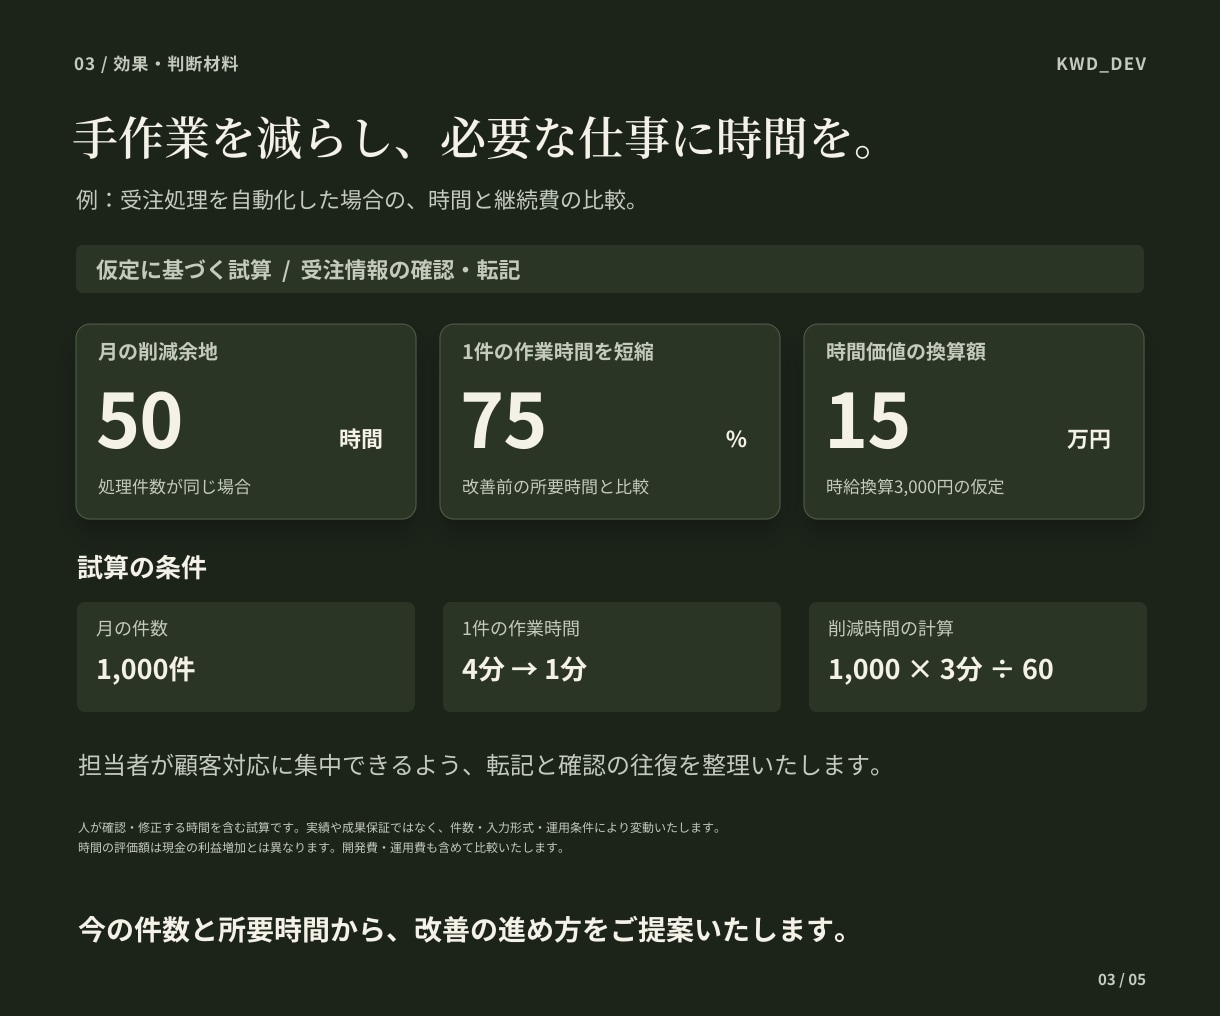Click the % unit next to 75
Image resolution: width=1220 pixels, height=1016 pixels.
[x=736, y=439]
